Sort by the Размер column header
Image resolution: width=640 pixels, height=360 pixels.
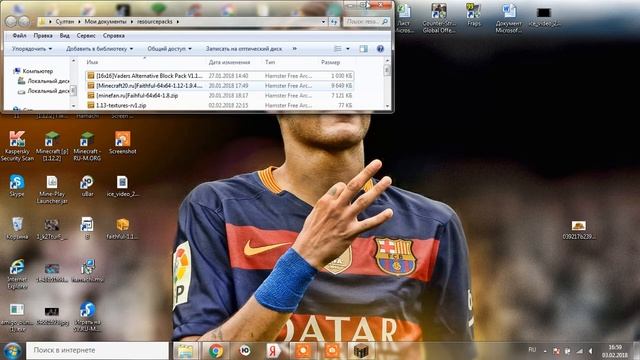(330, 62)
